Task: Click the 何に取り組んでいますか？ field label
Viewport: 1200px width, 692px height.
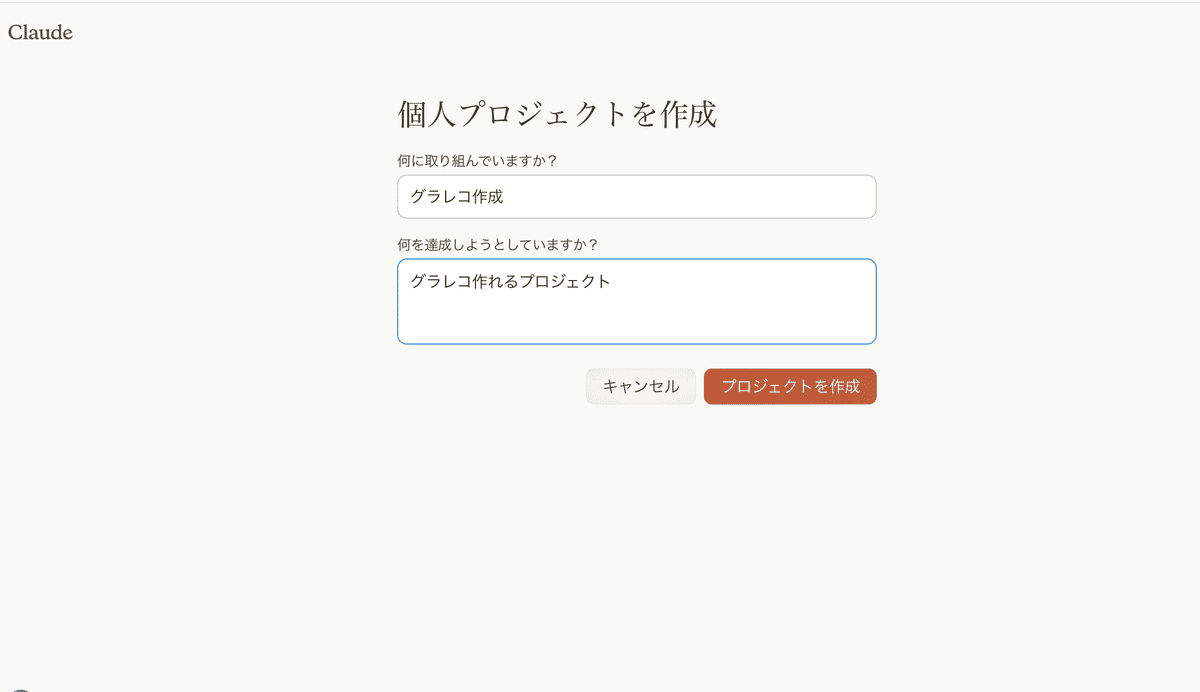Action: pos(477,160)
